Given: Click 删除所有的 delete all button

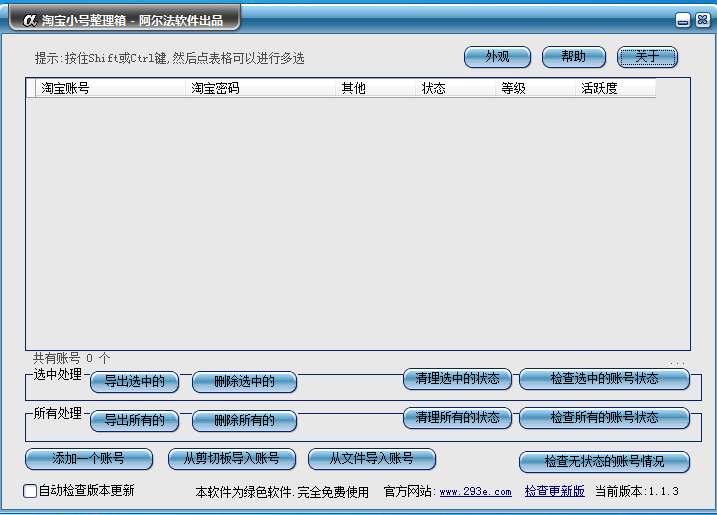Looking at the screenshot, I should [244, 420].
